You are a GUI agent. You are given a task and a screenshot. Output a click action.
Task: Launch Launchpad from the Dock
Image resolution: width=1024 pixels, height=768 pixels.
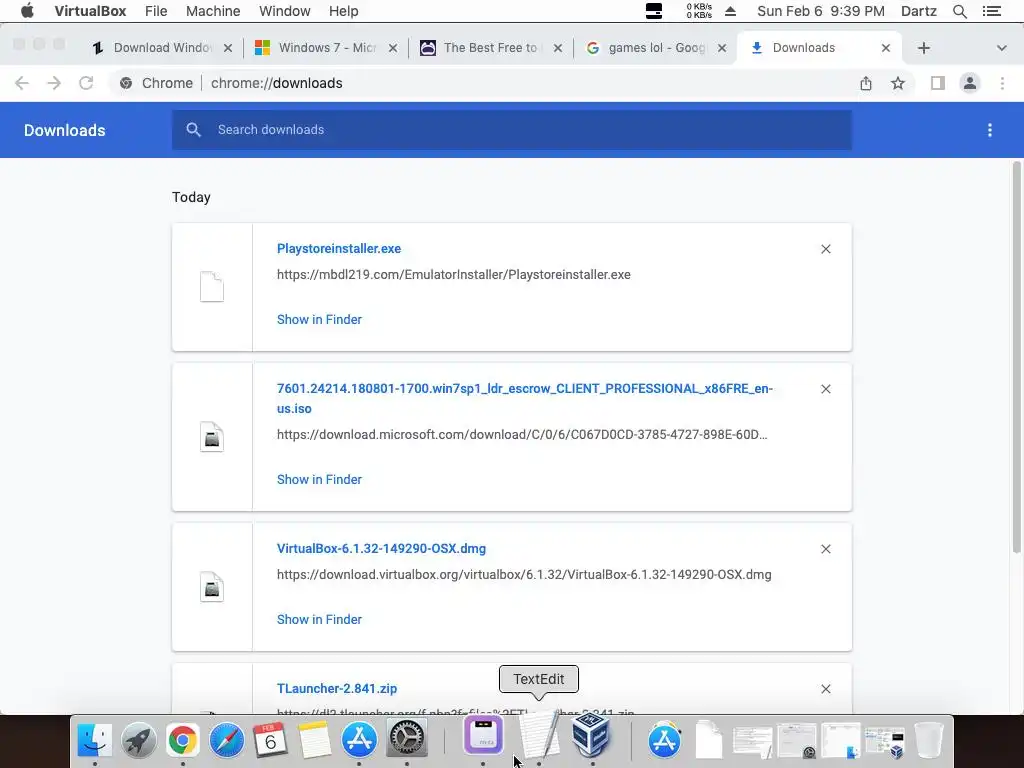[138, 740]
